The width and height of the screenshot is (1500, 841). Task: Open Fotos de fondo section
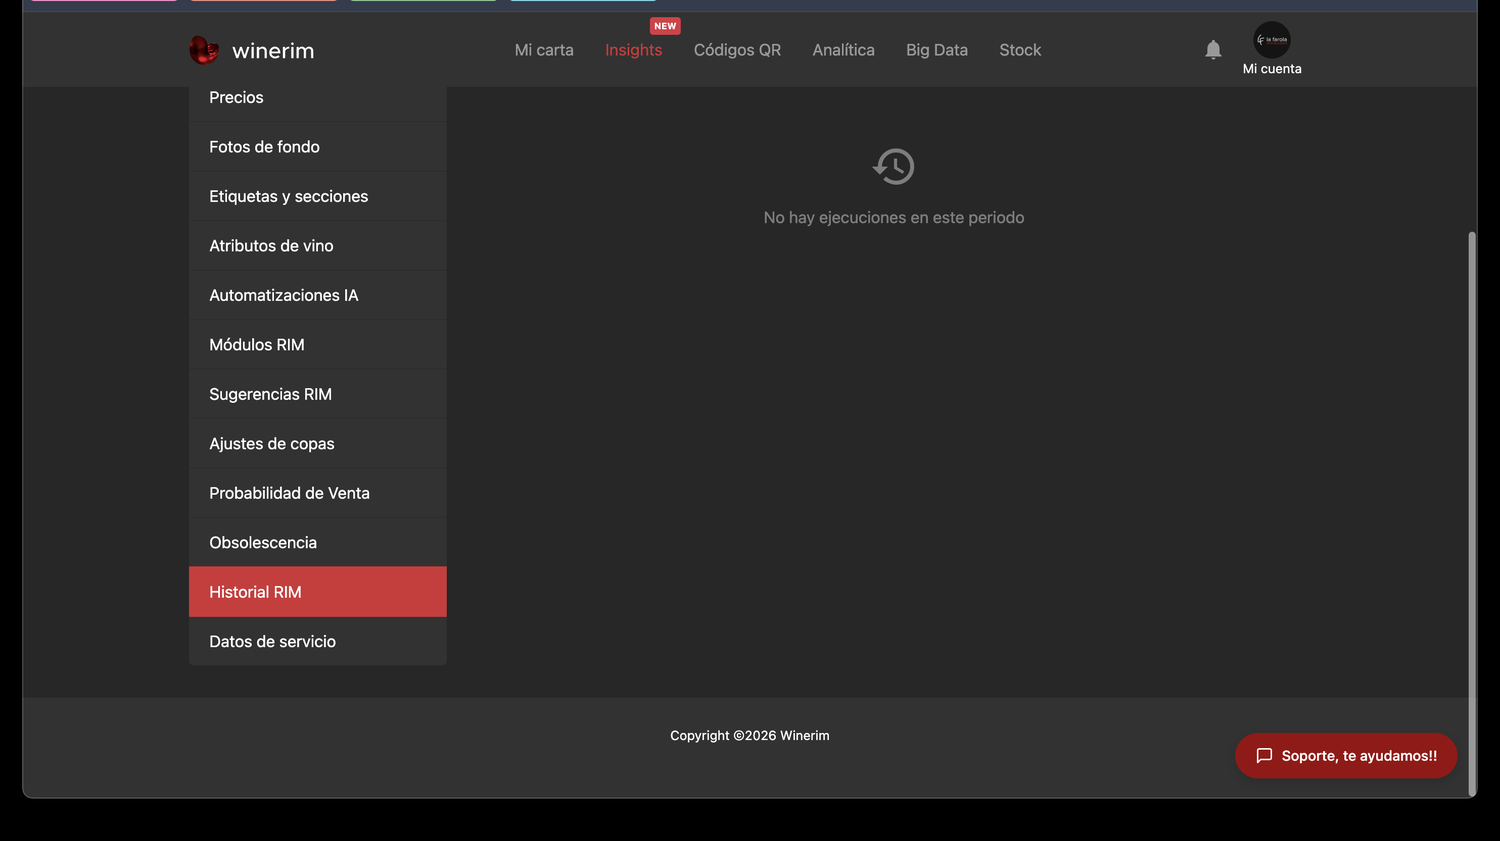(x=318, y=147)
